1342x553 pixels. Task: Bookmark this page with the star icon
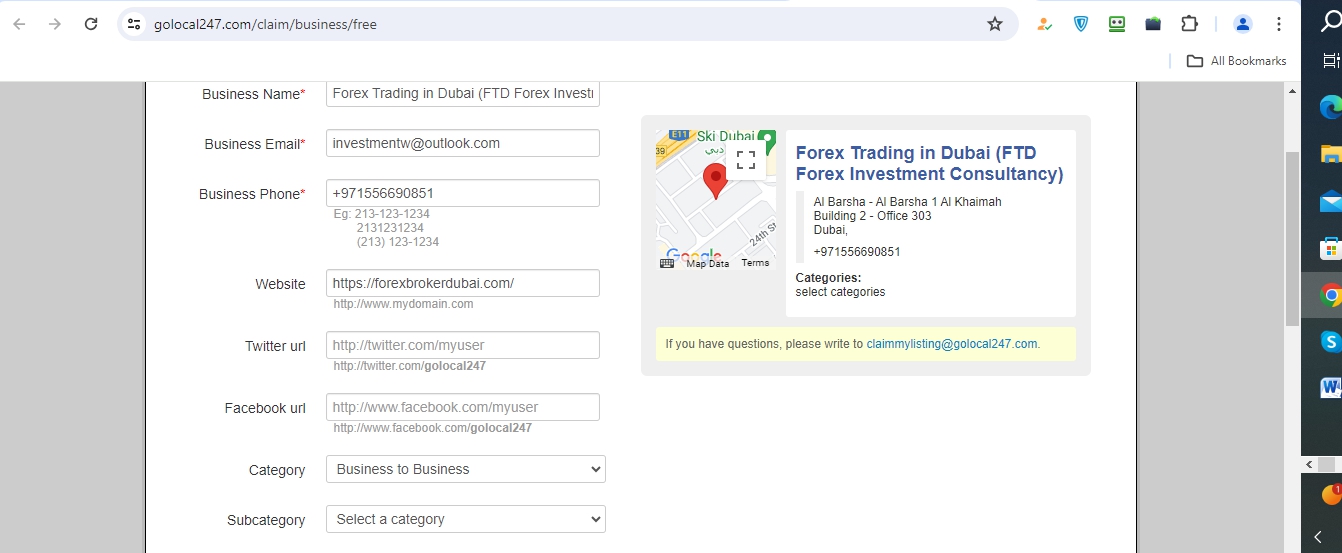994,24
